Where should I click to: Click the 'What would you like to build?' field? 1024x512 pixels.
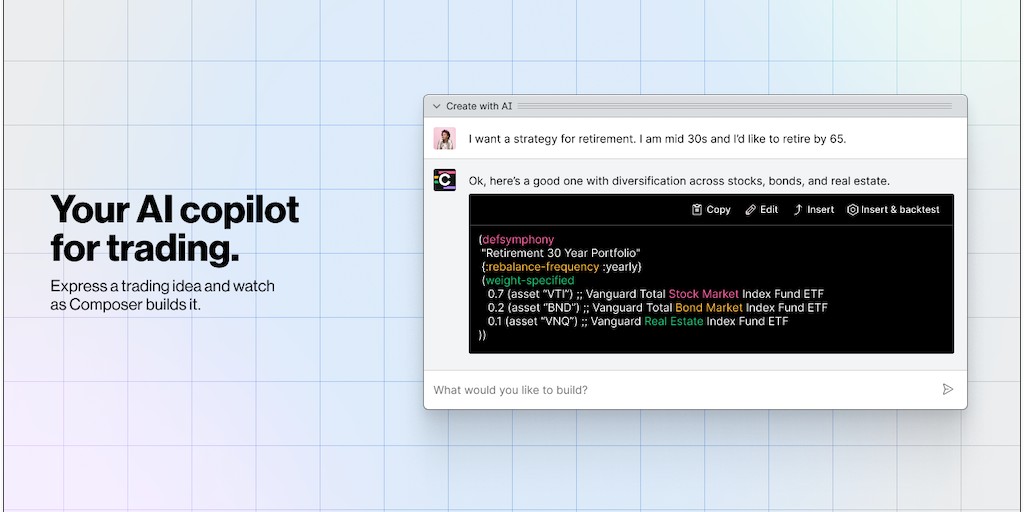680,390
